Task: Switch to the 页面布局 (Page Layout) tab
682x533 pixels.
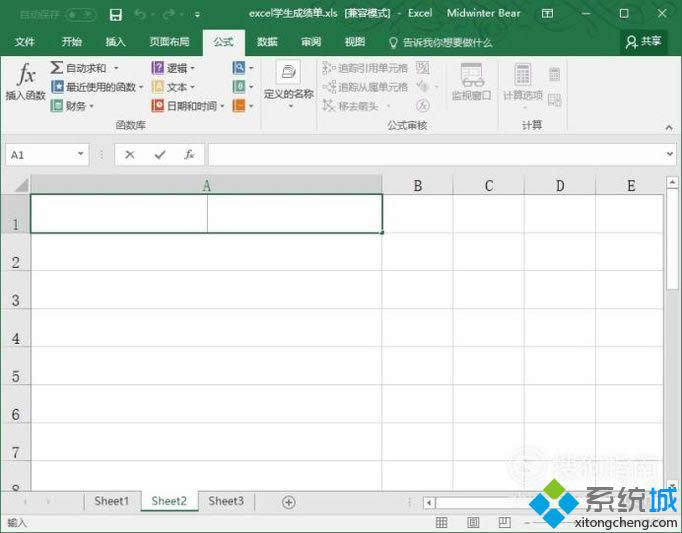Action: tap(170, 42)
